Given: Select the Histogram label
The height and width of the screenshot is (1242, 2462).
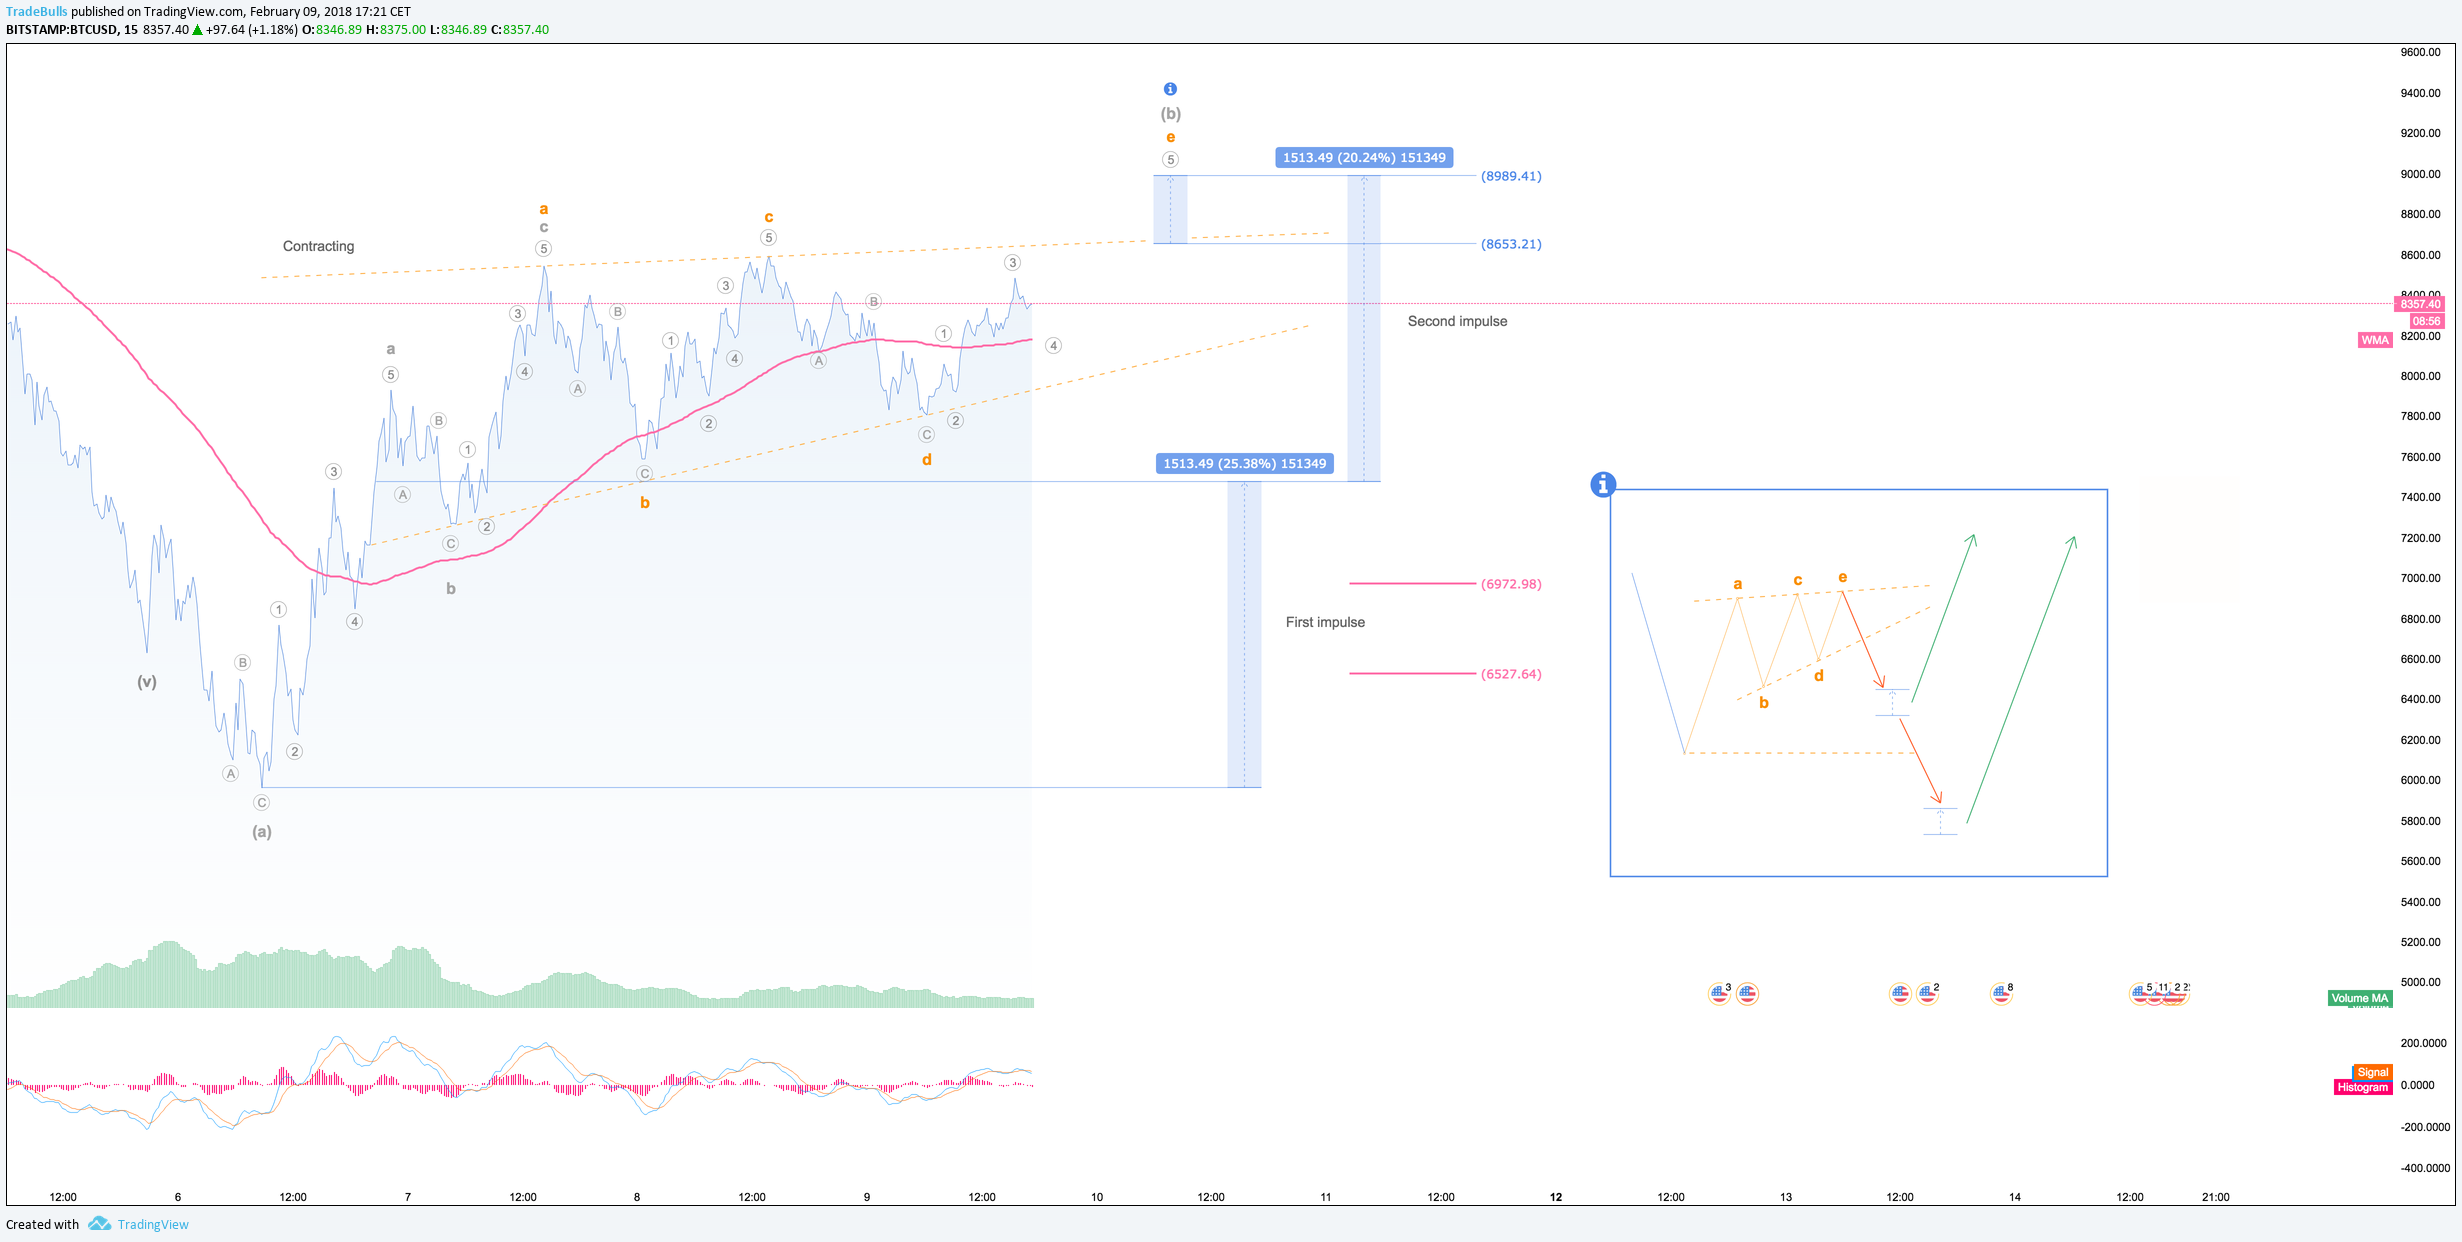Looking at the screenshot, I should tap(2362, 1087).
